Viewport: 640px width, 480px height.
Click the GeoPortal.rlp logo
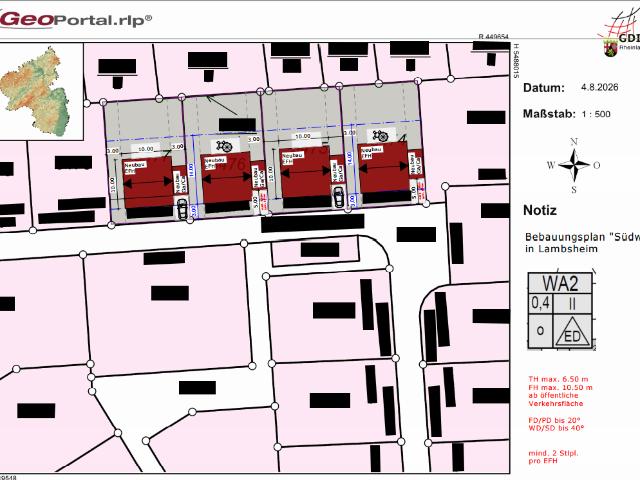click(76, 19)
